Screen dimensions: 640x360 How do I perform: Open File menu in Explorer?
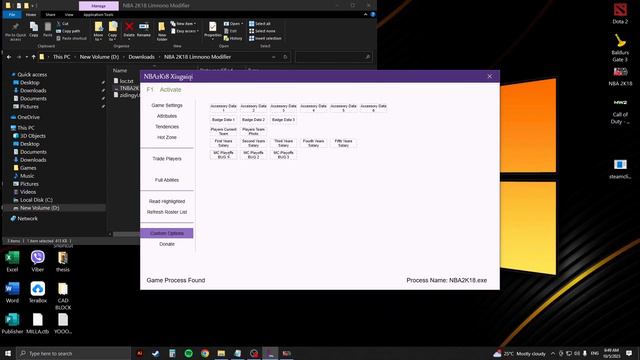click(12, 15)
